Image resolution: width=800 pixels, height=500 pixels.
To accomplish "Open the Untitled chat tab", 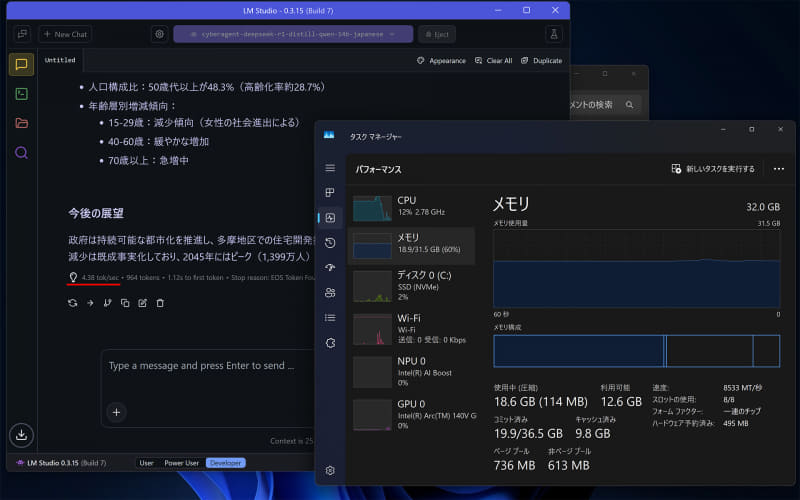I will point(60,60).
